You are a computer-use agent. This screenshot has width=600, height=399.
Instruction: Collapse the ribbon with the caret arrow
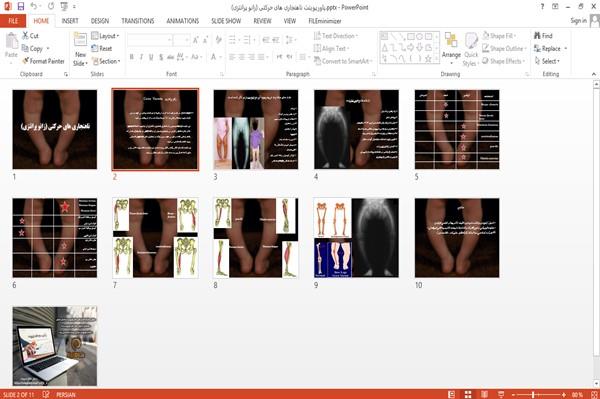(x=594, y=74)
